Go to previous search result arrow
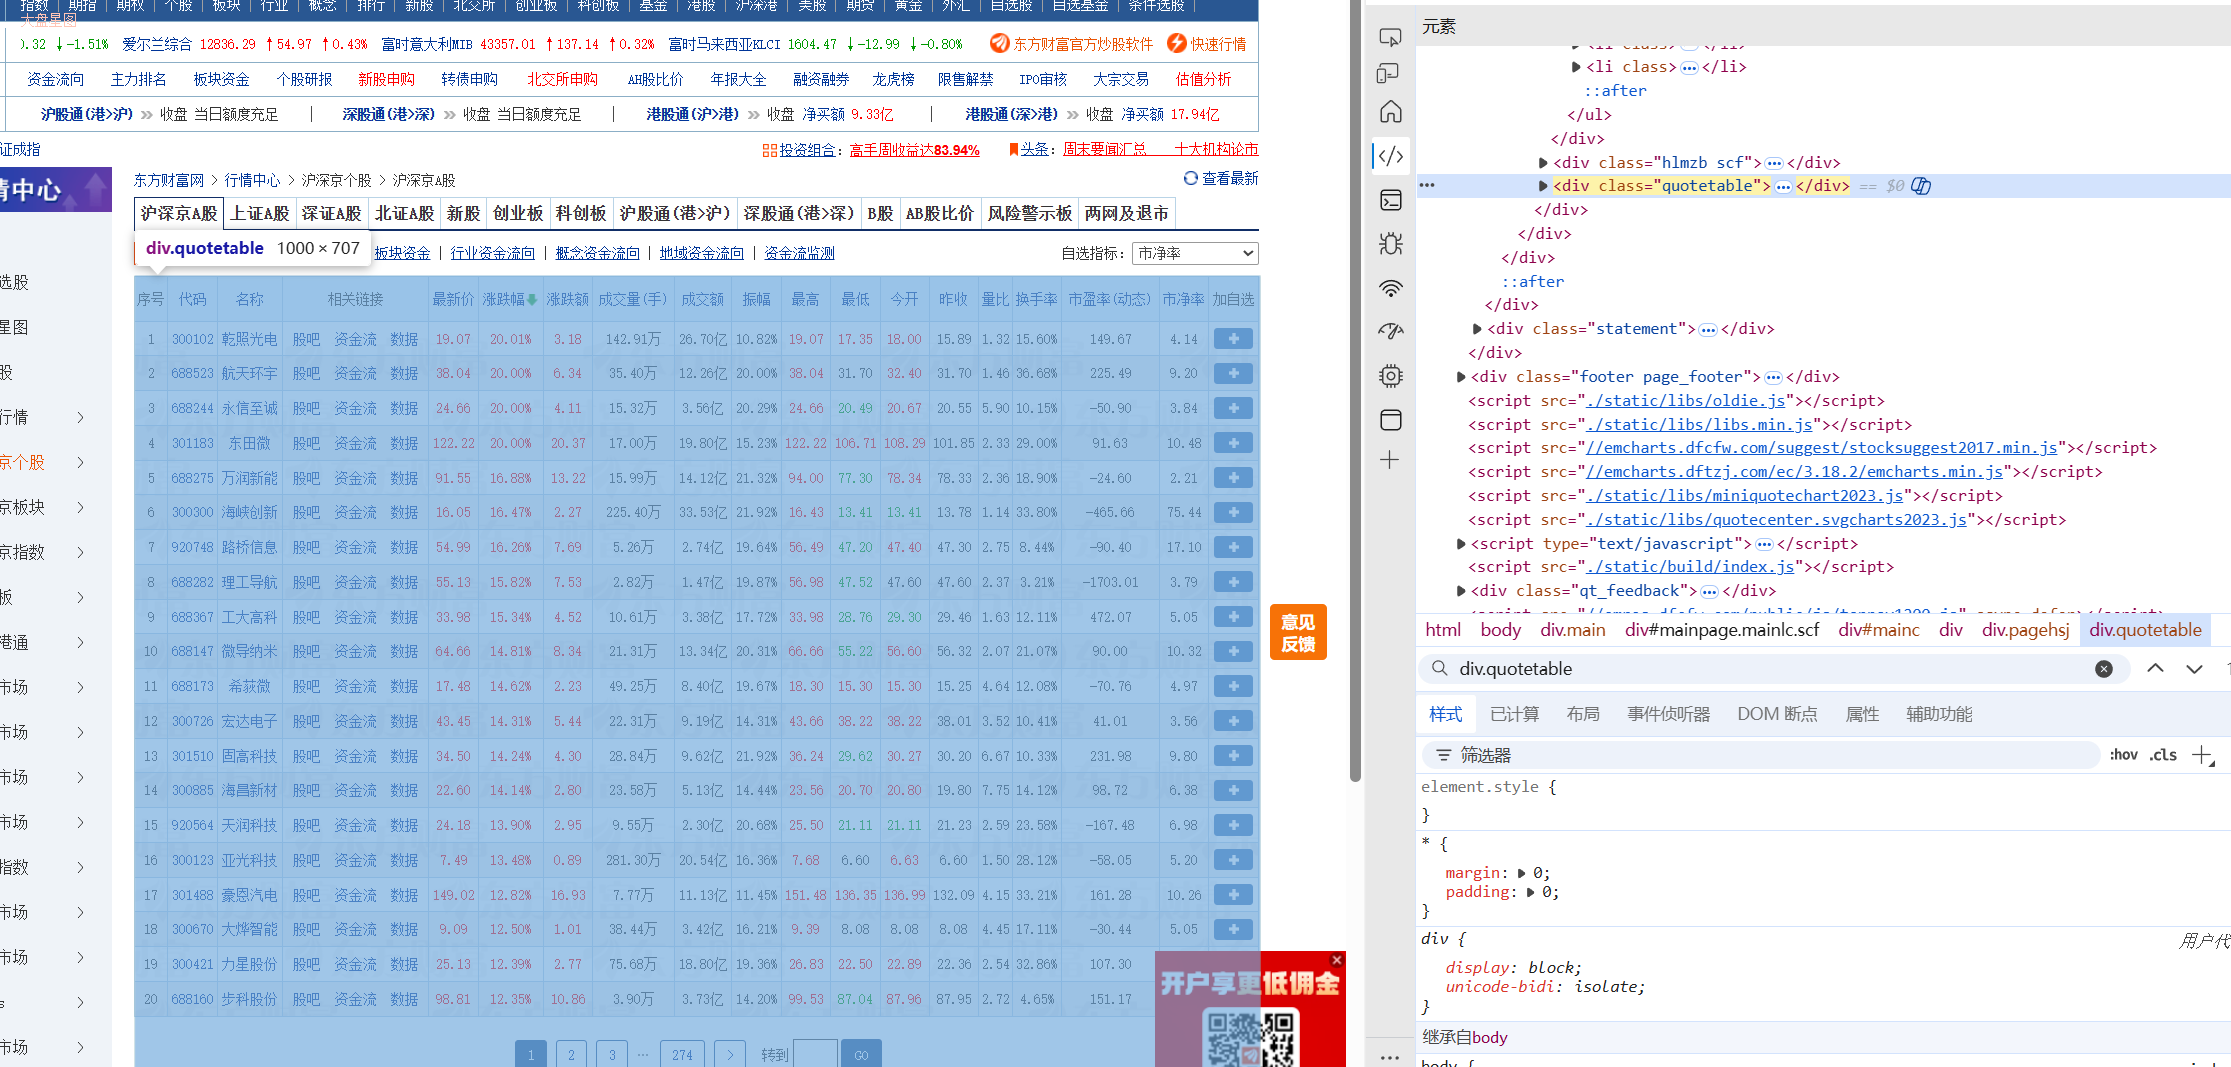This screenshot has height=1067, width=2231. 2155,668
